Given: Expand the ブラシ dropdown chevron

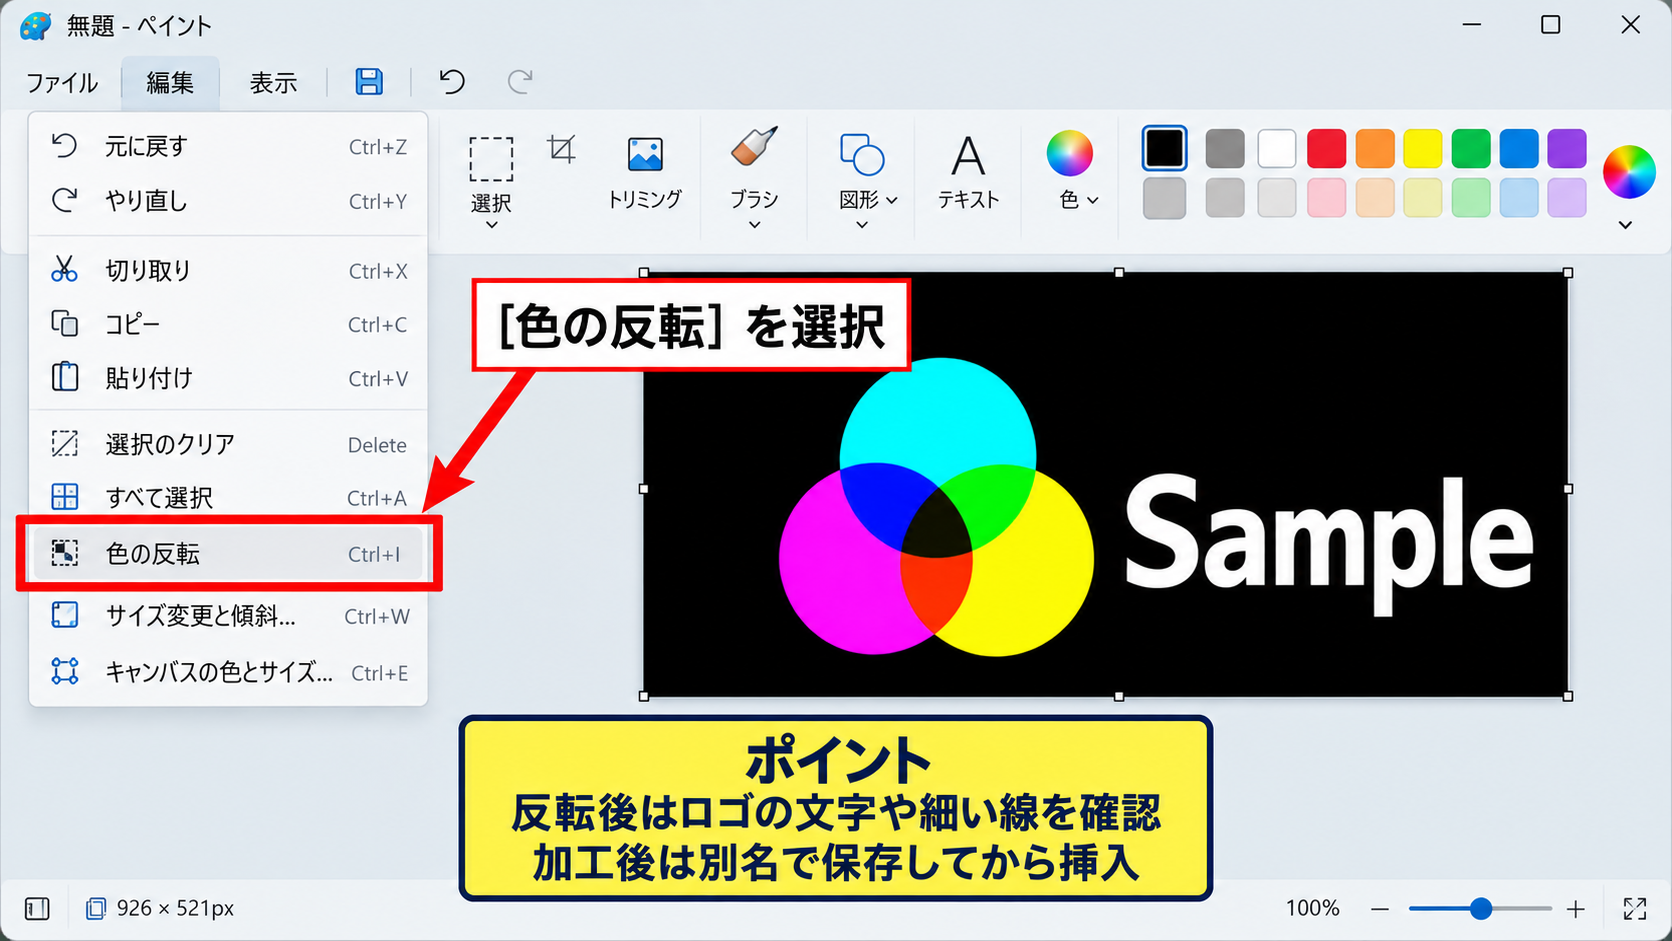Looking at the screenshot, I should tap(755, 225).
